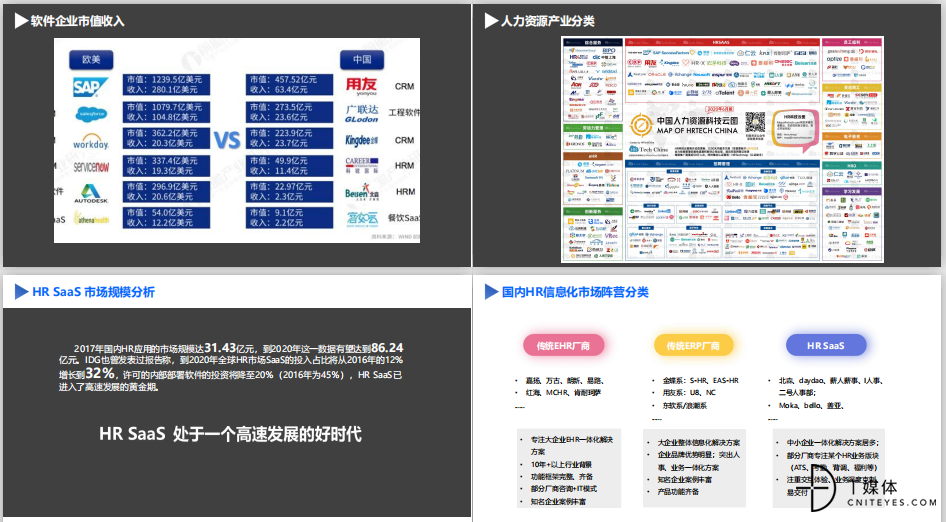The height and width of the screenshot is (522, 946).
Task: Click blue triangle before 国内HR信息化市场阵营分类
Action: pyautogui.click(x=491, y=292)
